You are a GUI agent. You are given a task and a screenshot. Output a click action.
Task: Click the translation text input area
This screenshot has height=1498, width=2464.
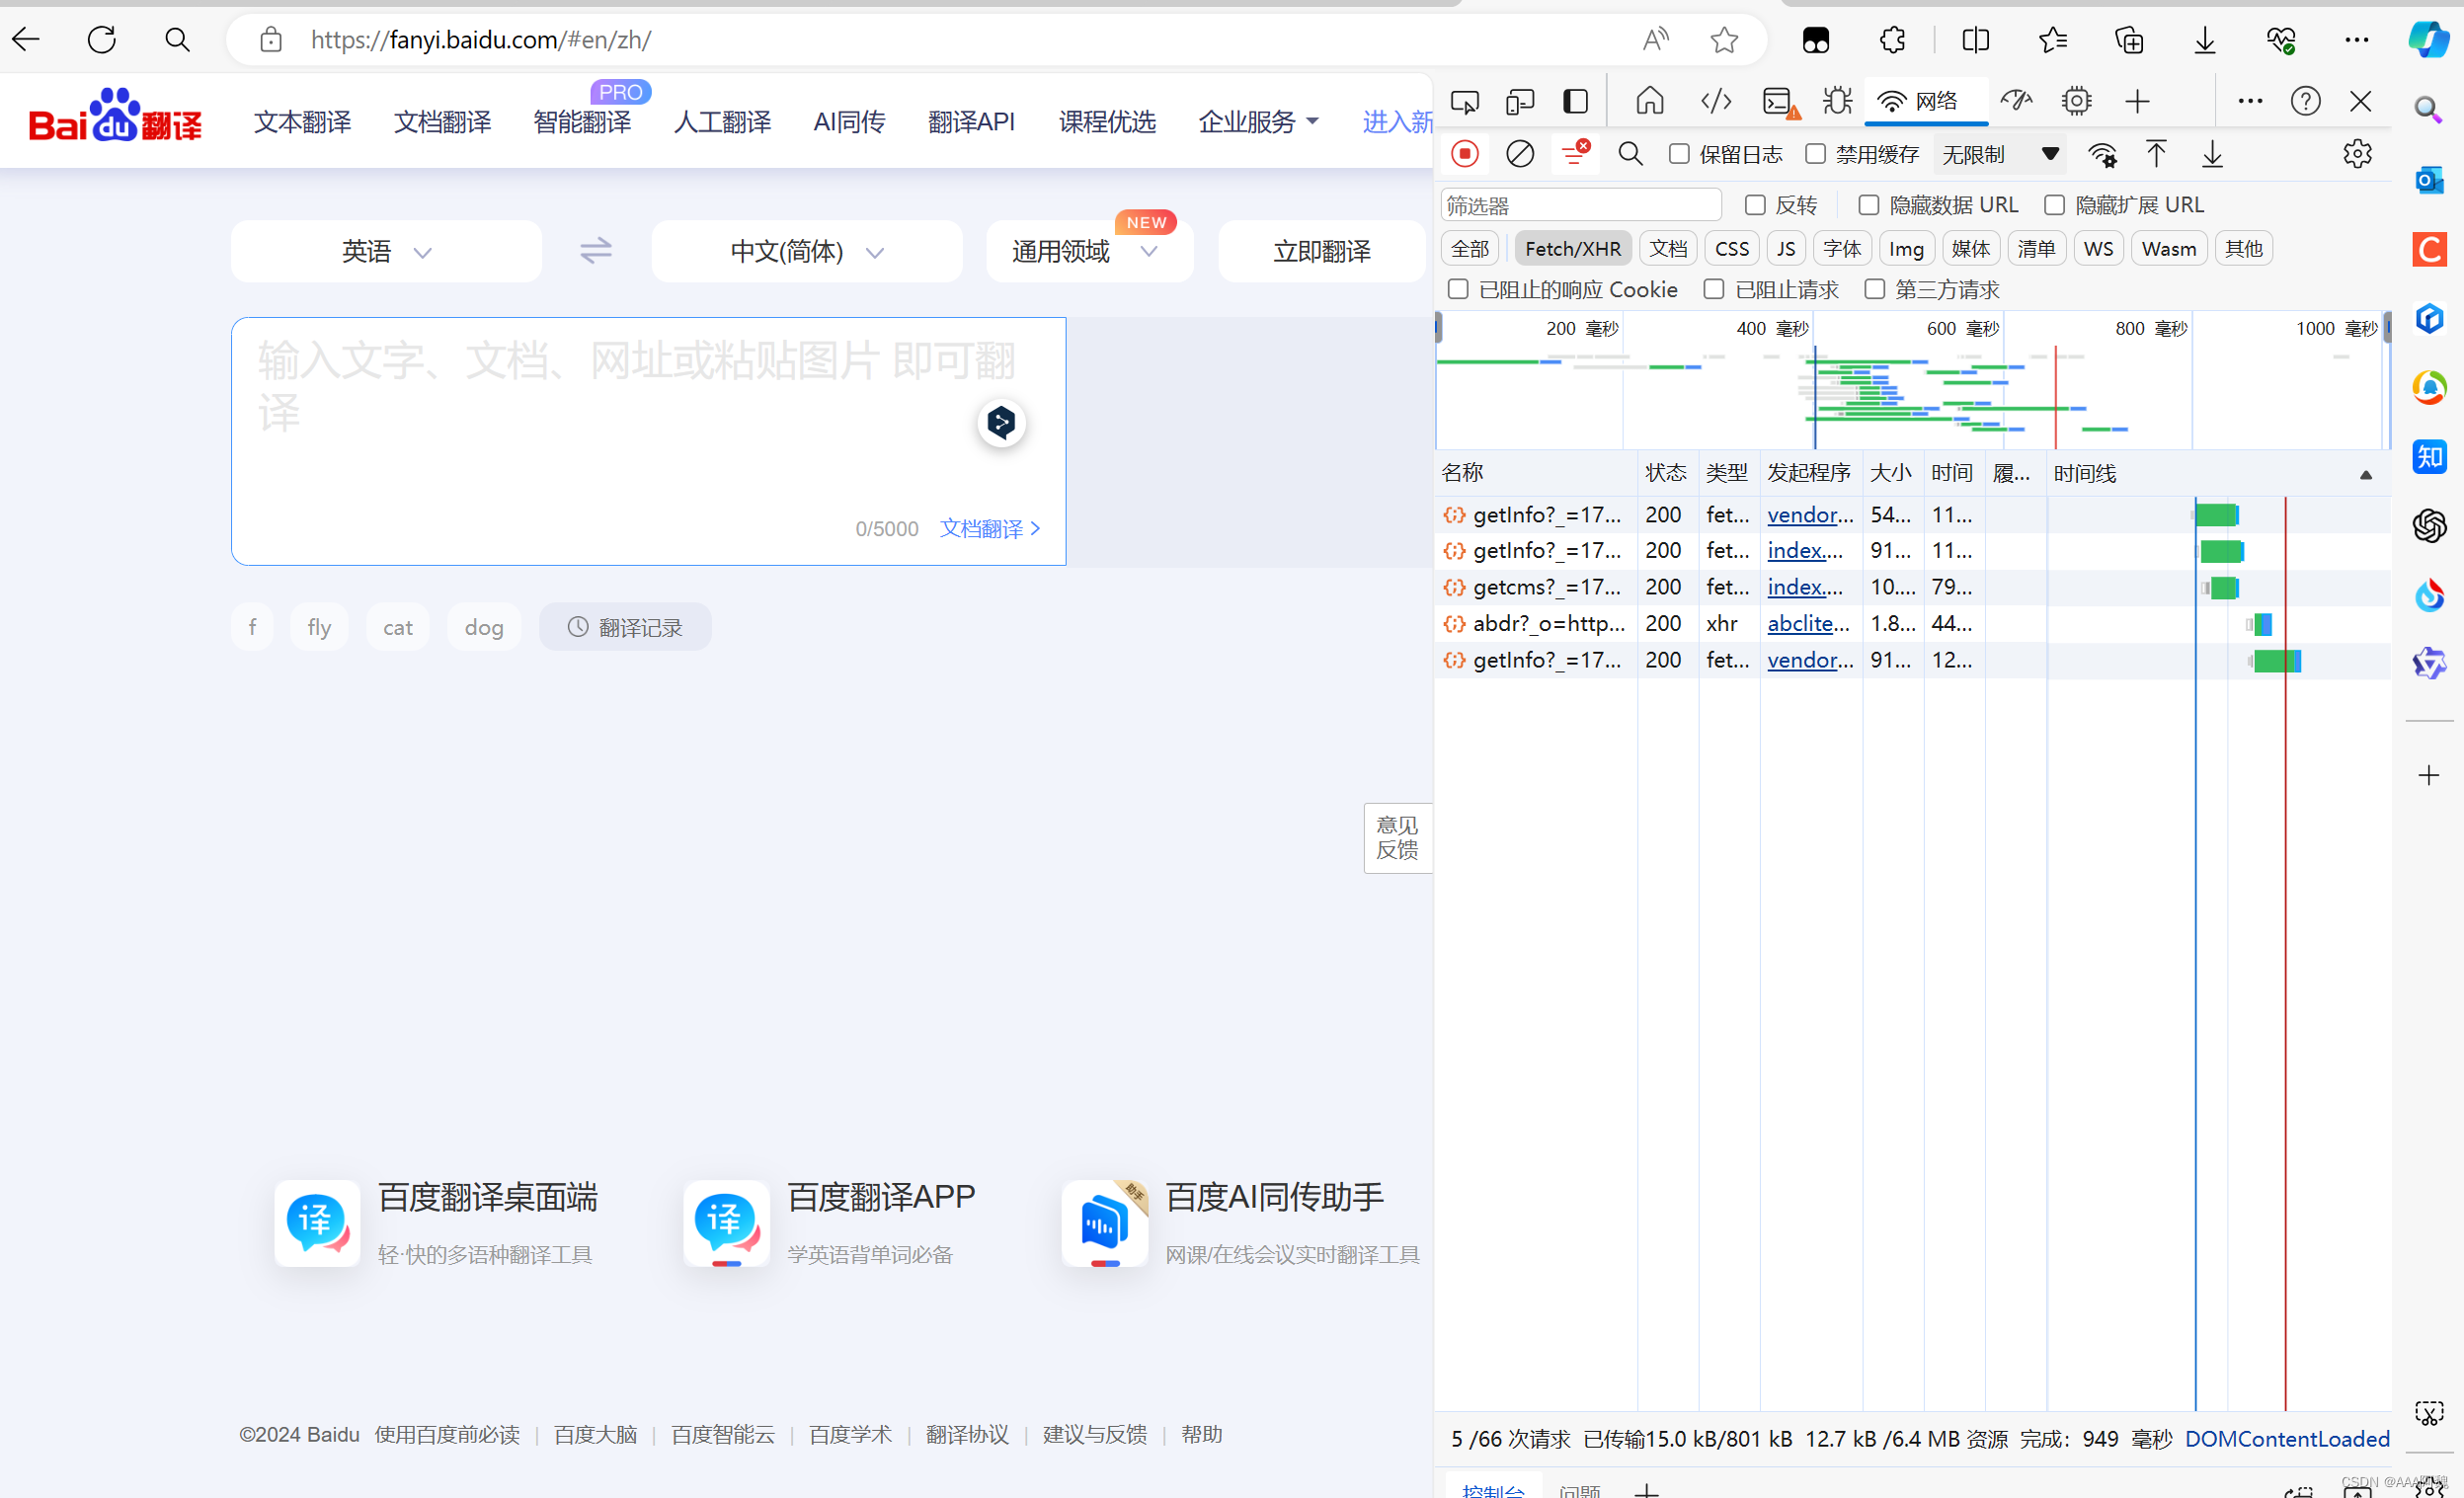[x=648, y=441]
